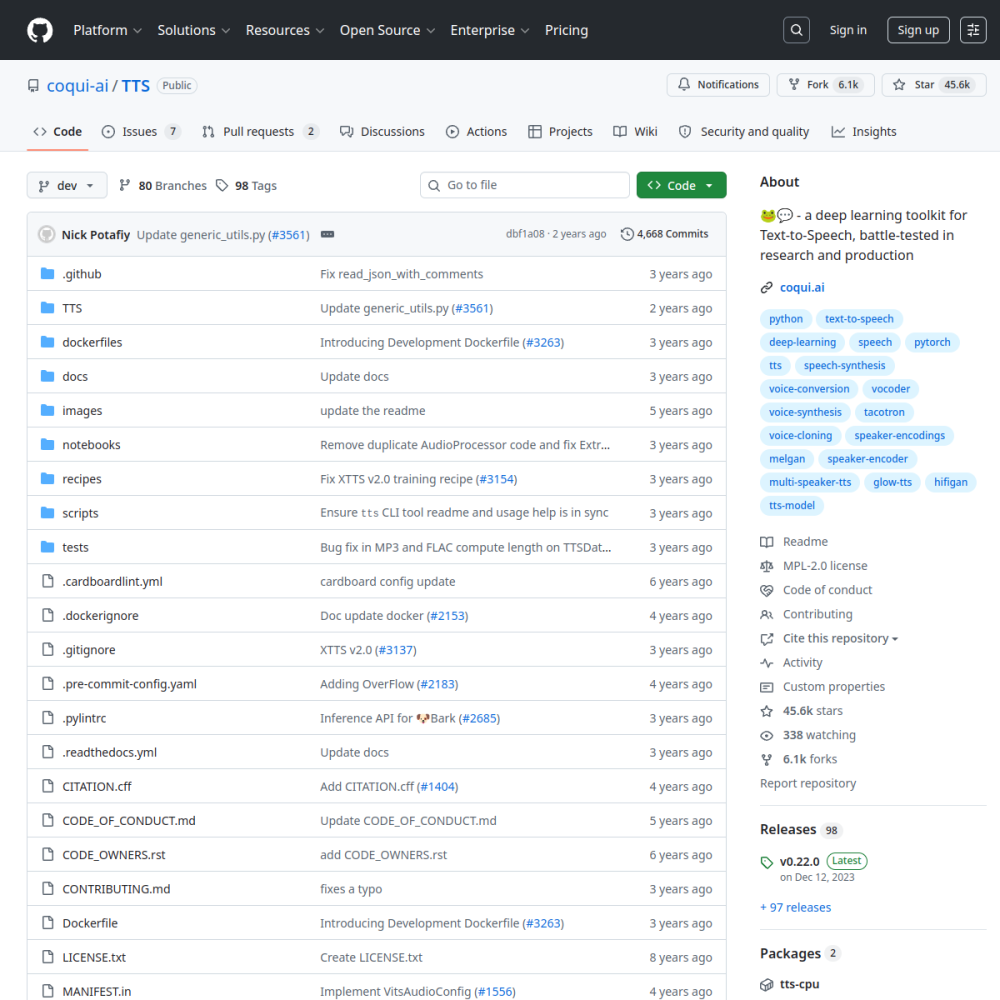Open the .github folder
This screenshot has height=1000, width=1000.
pos(82,274)
